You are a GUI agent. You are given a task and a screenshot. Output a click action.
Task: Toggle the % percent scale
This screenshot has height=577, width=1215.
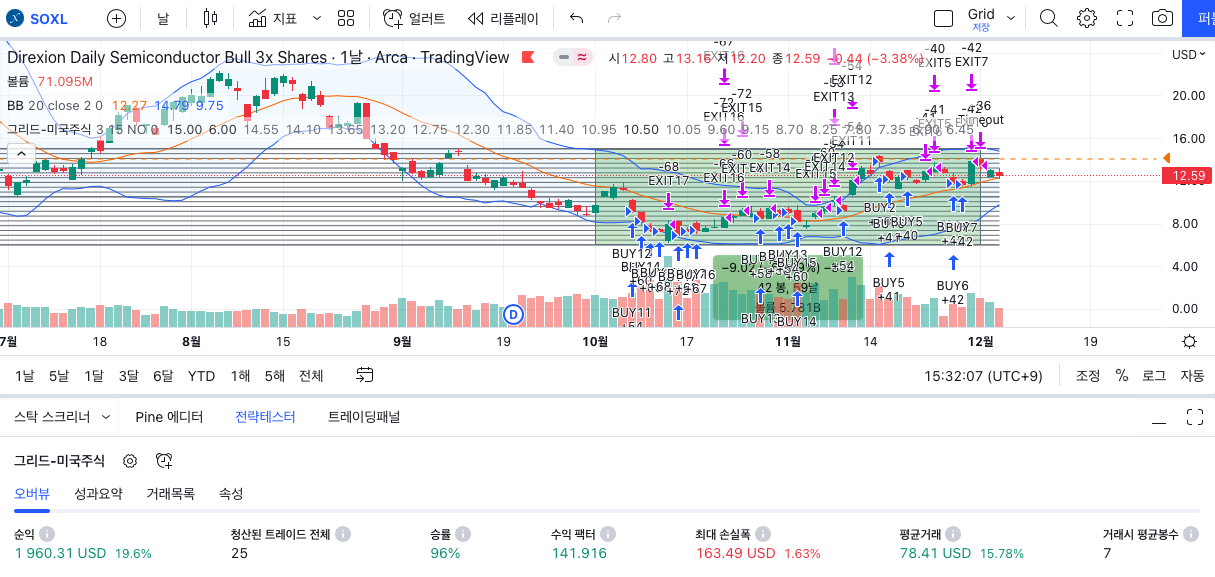coord(1122,376)
